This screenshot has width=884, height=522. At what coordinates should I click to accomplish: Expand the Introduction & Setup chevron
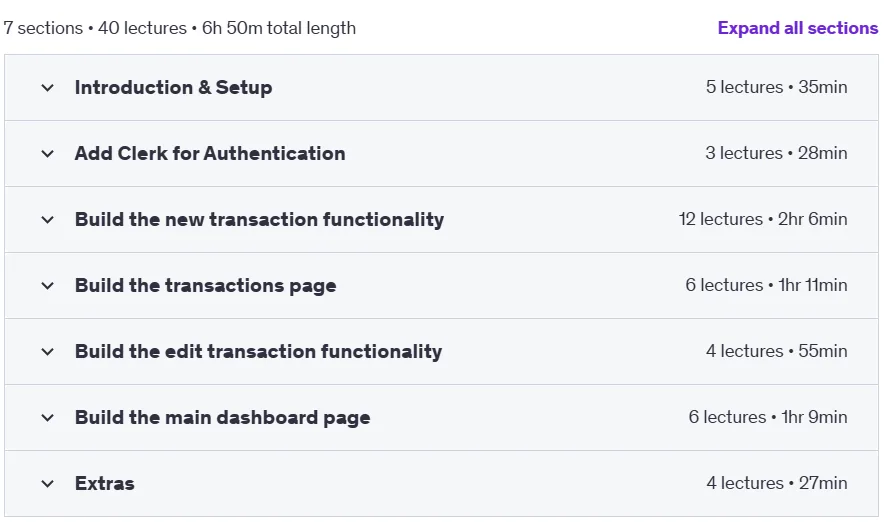48,88
